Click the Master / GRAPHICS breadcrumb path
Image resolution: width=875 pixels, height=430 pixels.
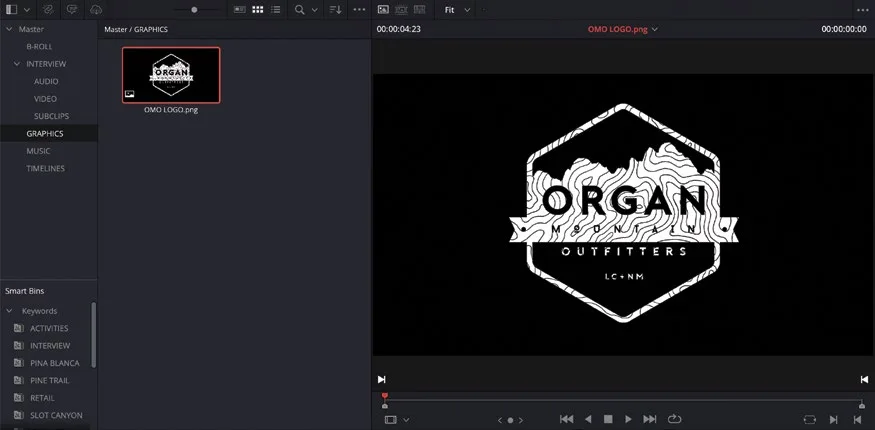pyautogui.click(x=136, y=29)
